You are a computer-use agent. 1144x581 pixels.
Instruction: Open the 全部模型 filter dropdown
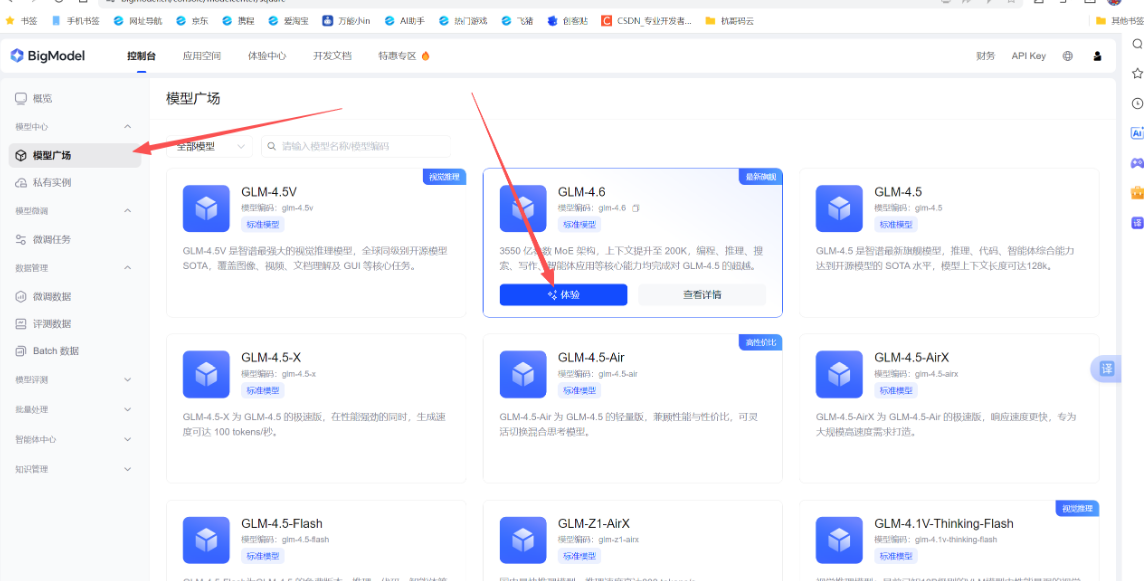210,146
